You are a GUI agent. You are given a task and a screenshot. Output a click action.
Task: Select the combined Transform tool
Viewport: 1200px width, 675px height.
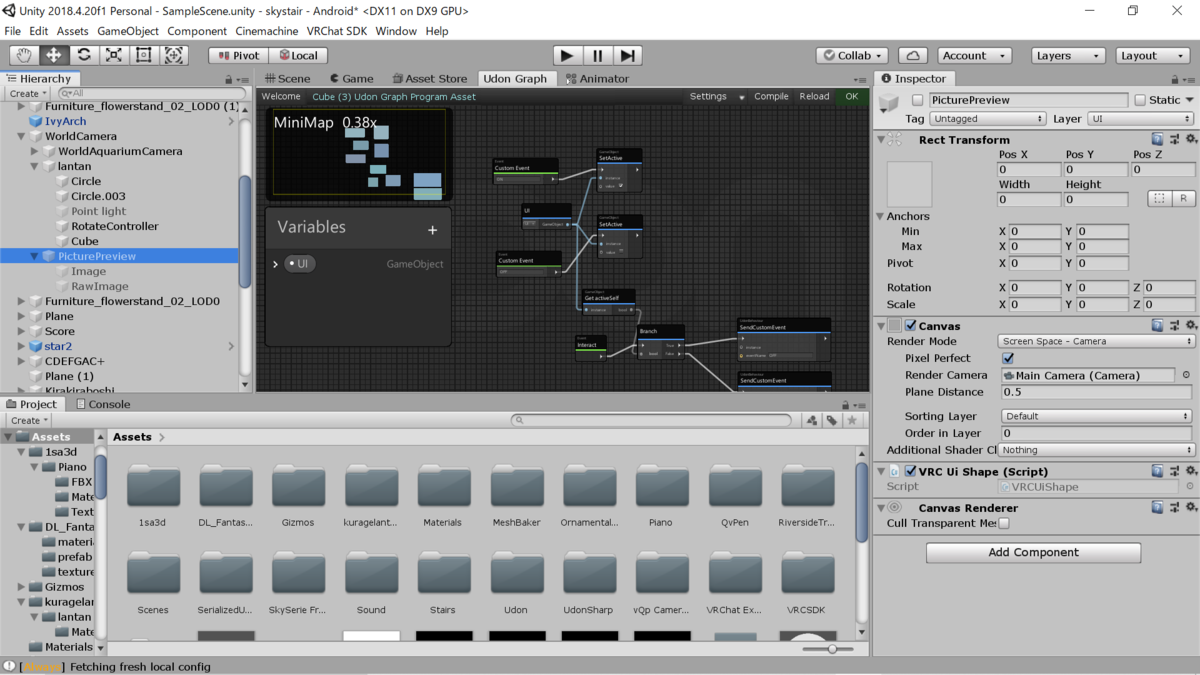pyautogui.click(x=174, y=56)
